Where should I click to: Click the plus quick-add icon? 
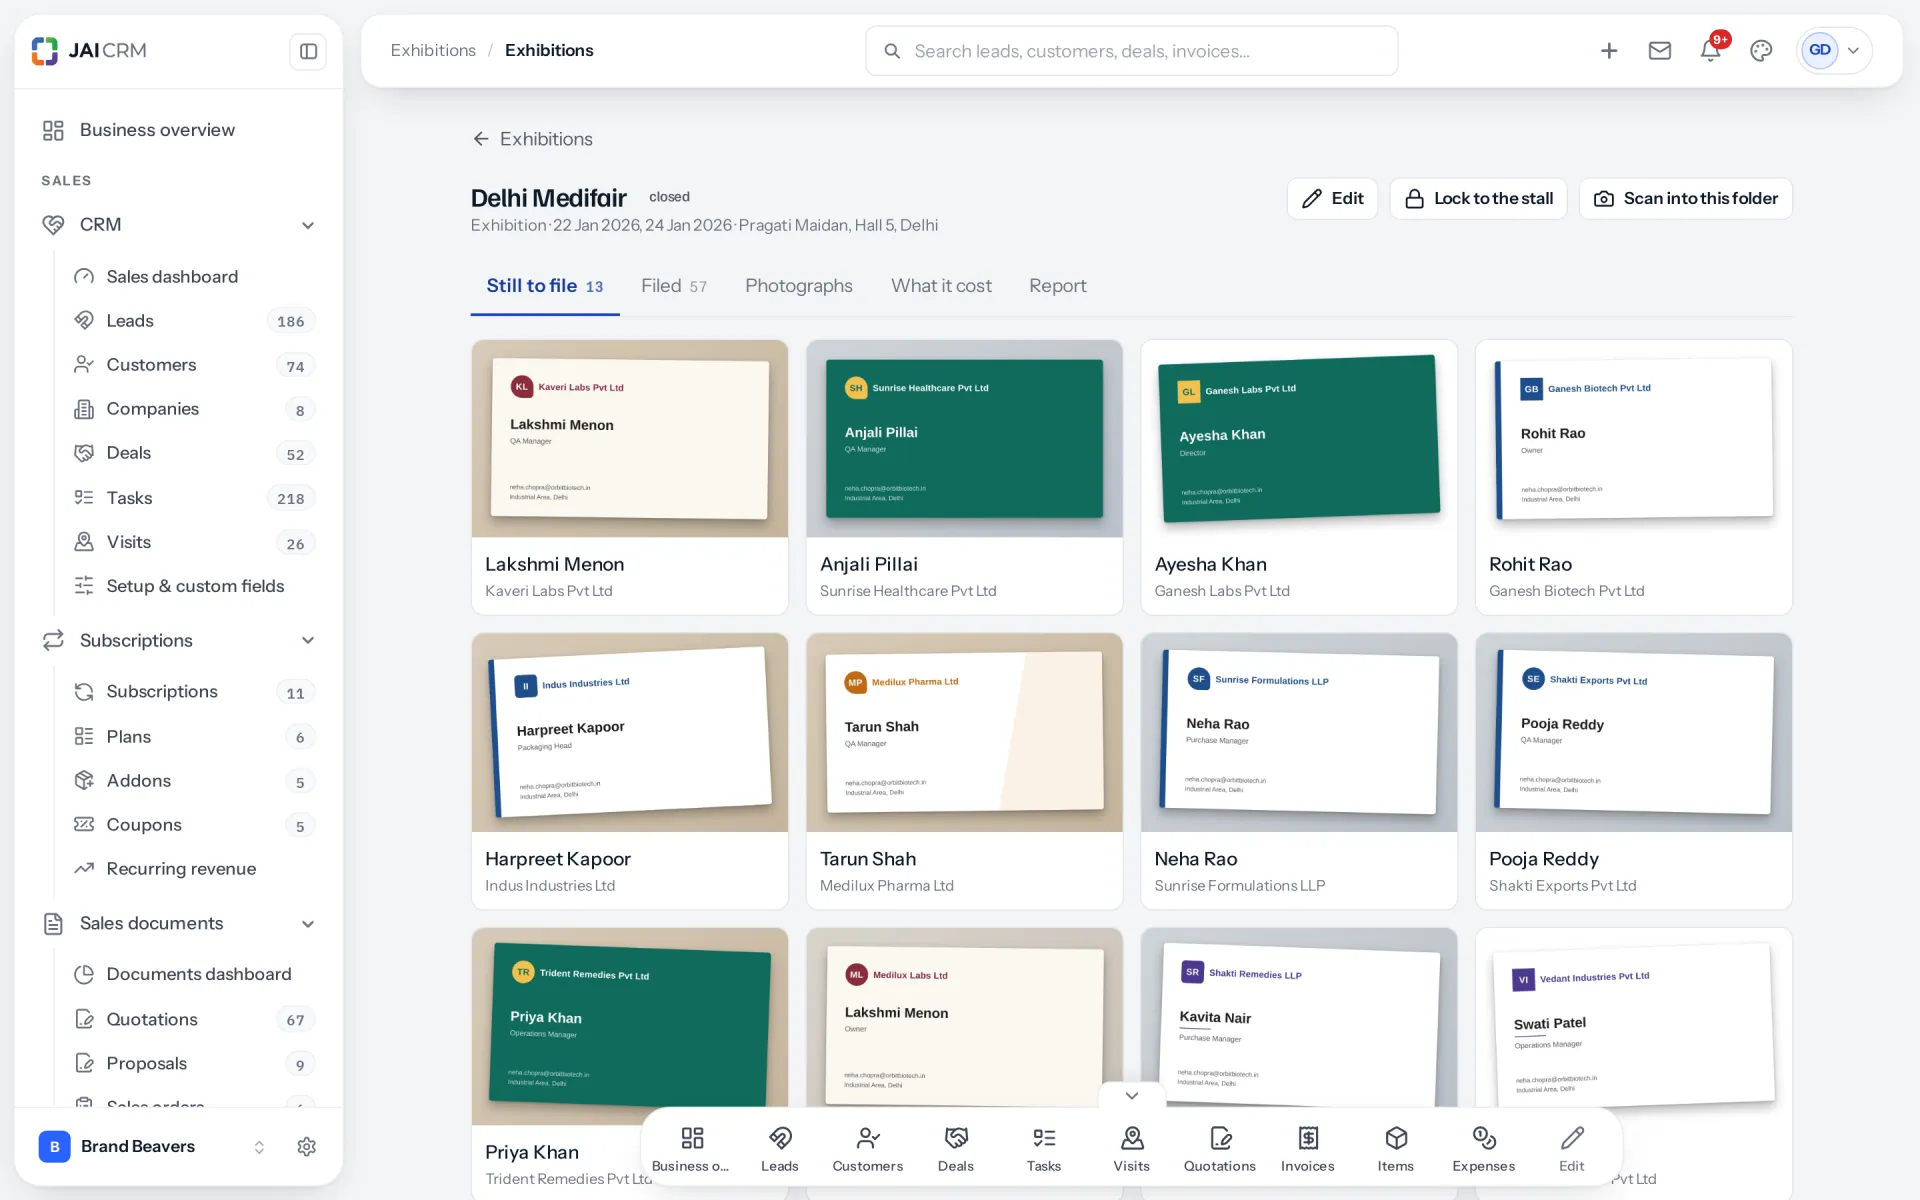tap(1609, 51)
